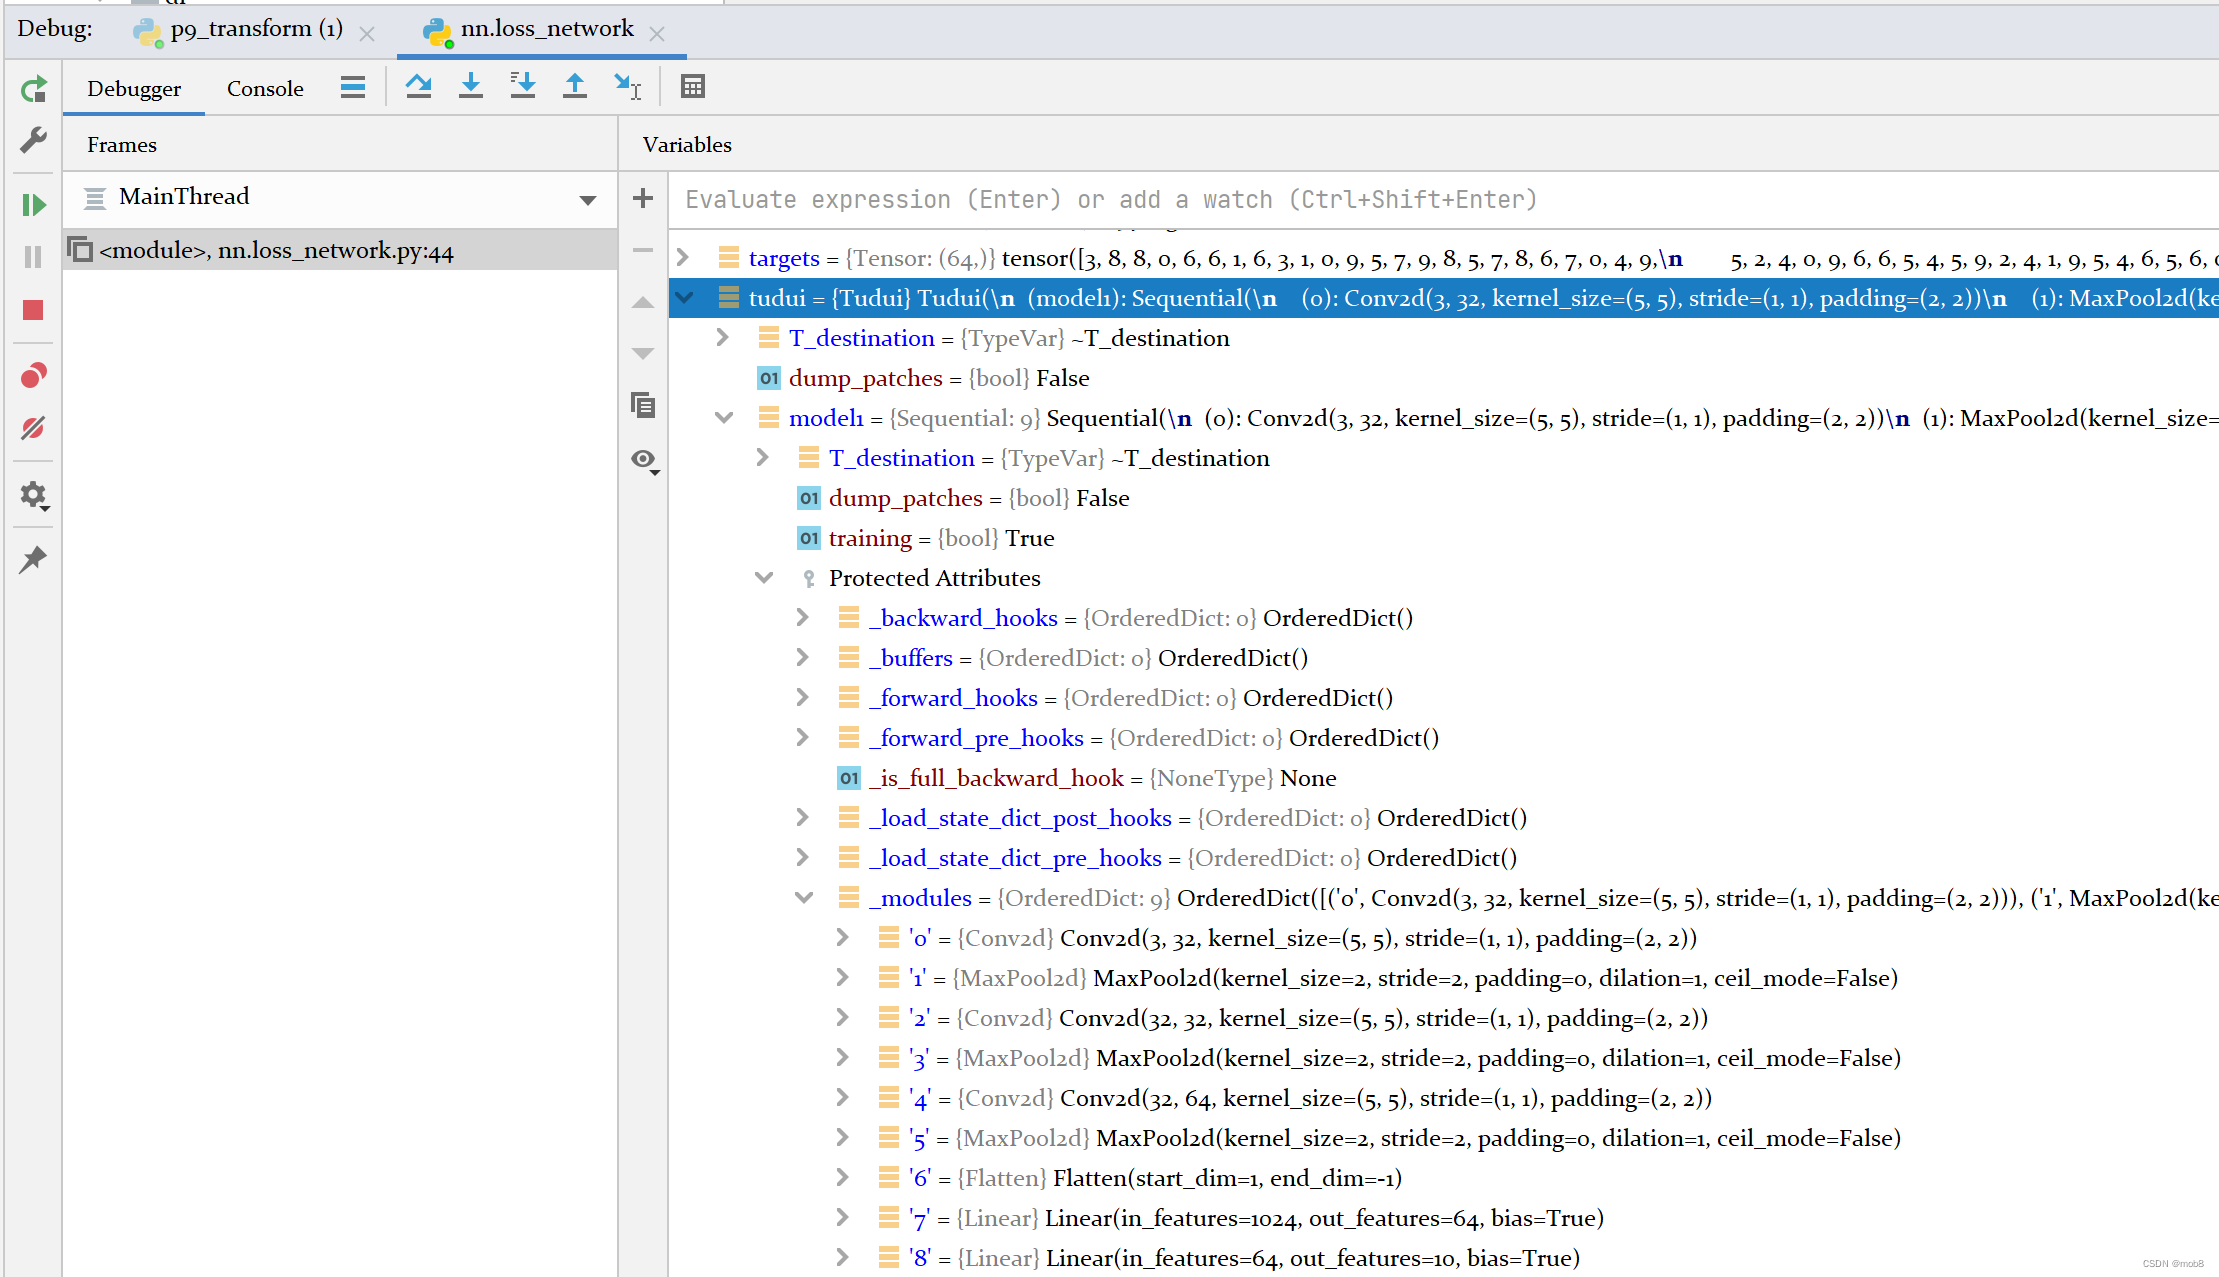
Task: Resume program execution with green arrow
Action: 33,205
